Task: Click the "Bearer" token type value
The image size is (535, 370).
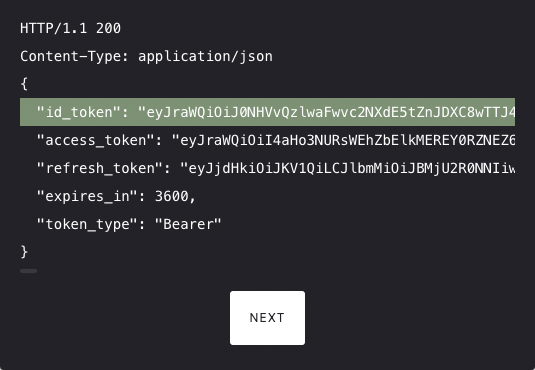Action: [188, 224]
